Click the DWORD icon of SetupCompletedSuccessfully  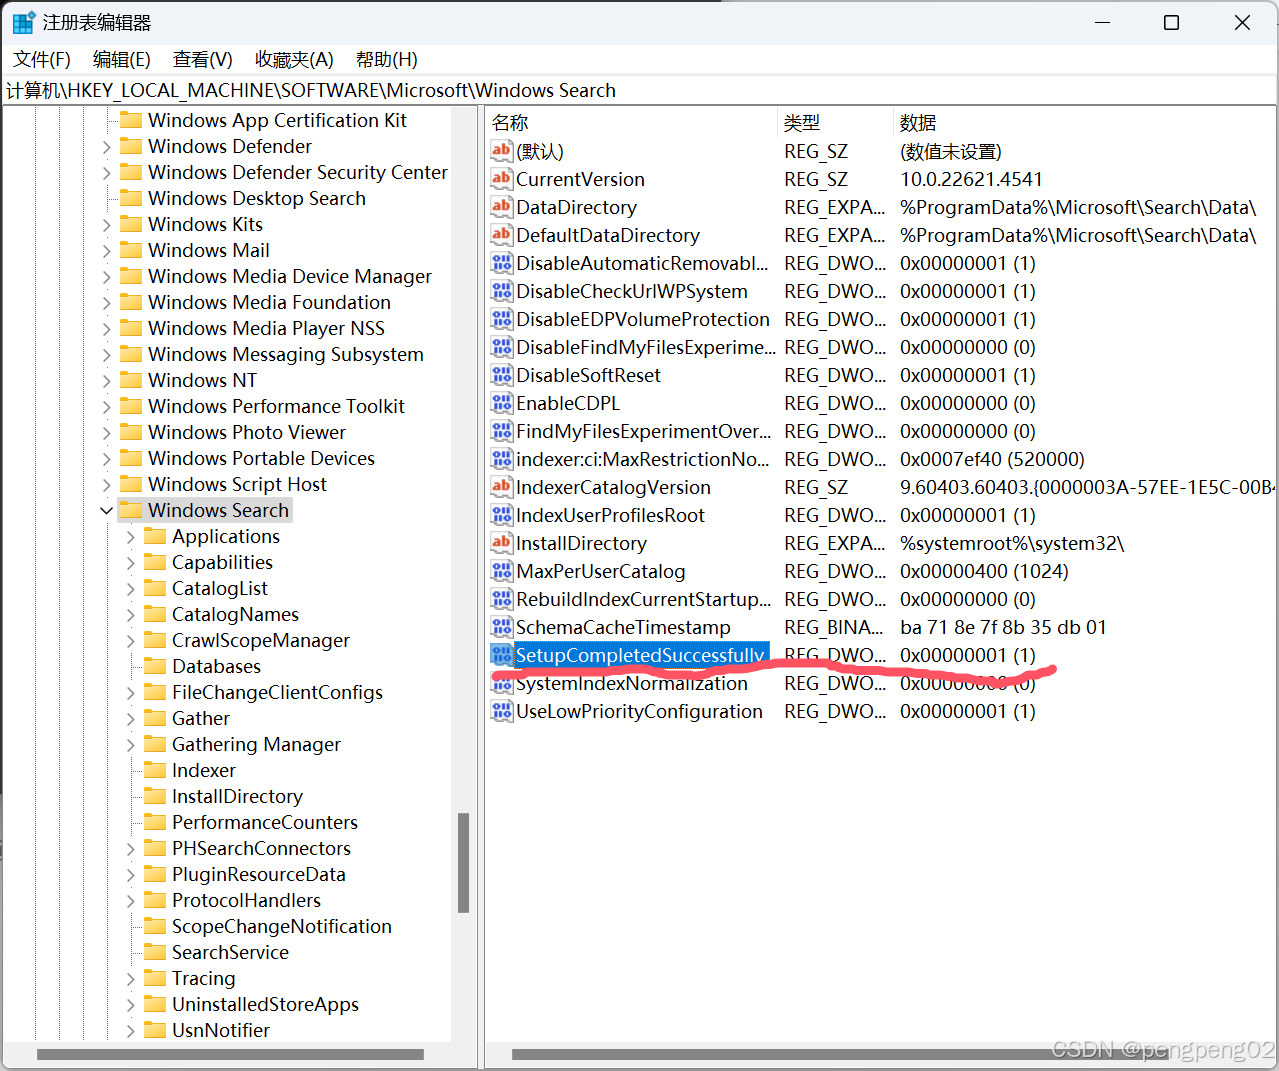pos(501,655)
